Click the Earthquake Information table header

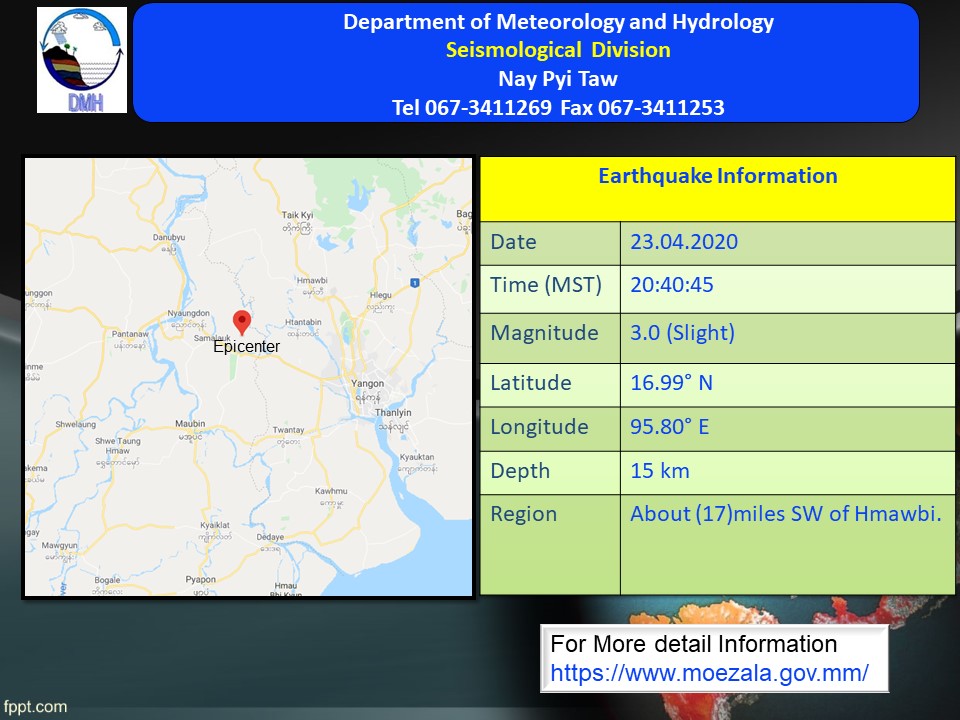click(717, 177)
